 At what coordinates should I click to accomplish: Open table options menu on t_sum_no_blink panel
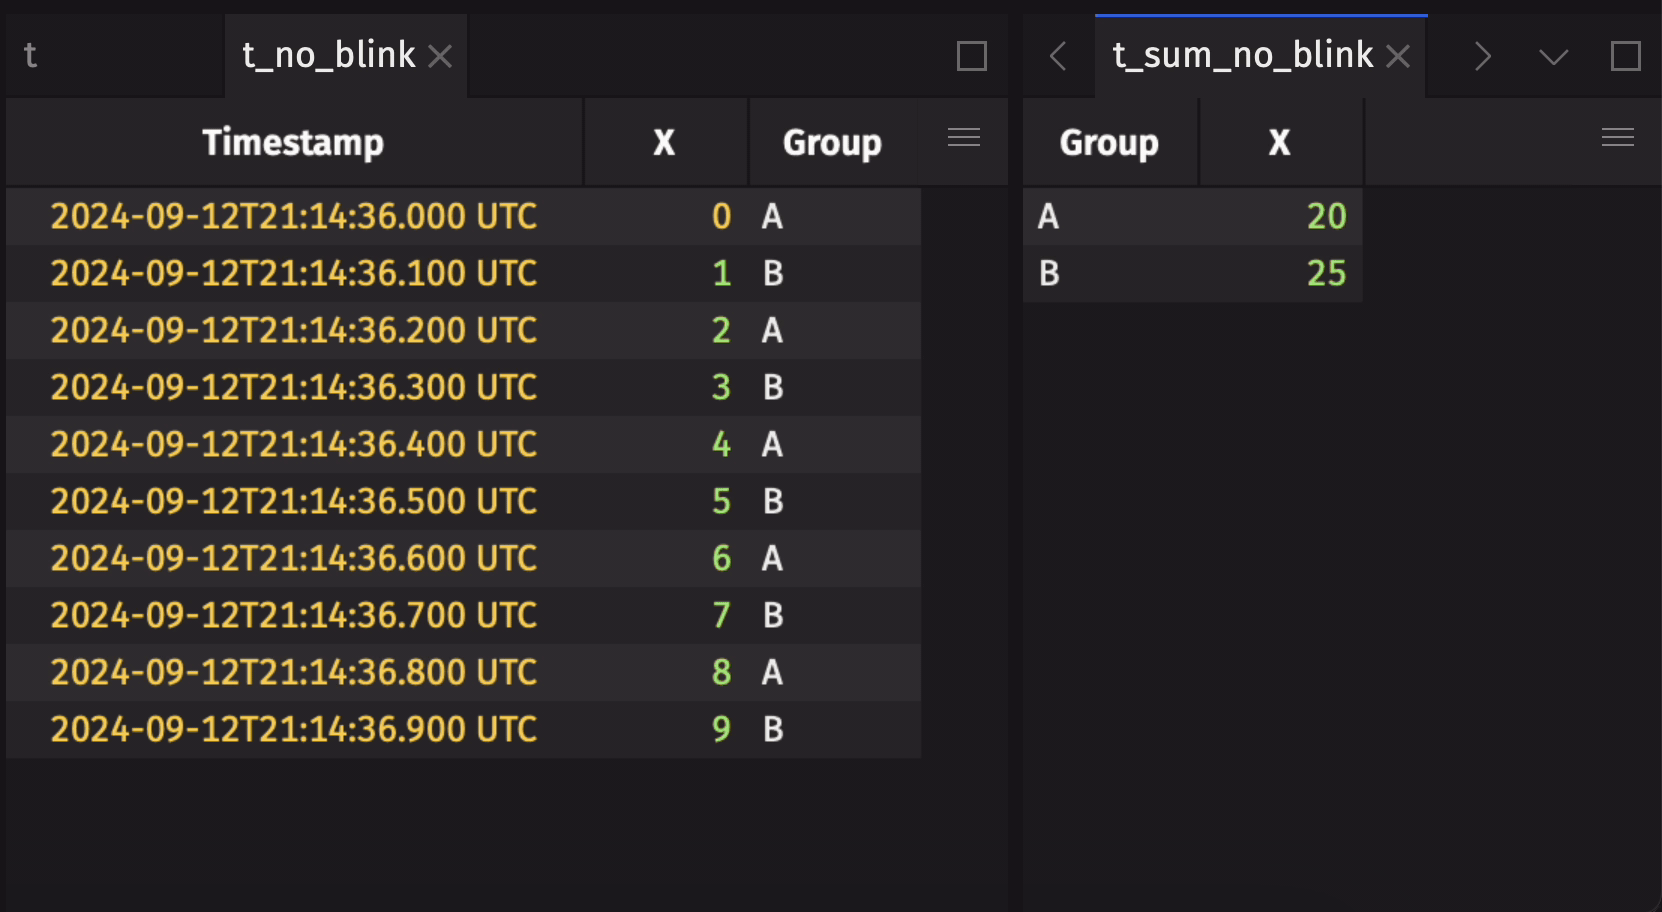pos(1617,137)
